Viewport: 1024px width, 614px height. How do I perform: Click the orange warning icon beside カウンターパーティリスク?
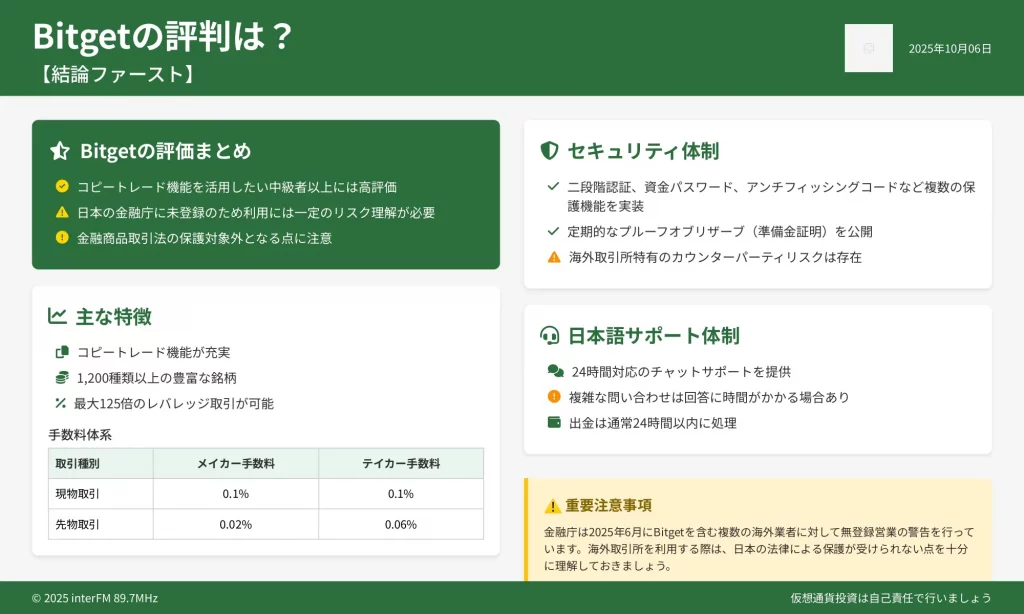tap(554, 257)
